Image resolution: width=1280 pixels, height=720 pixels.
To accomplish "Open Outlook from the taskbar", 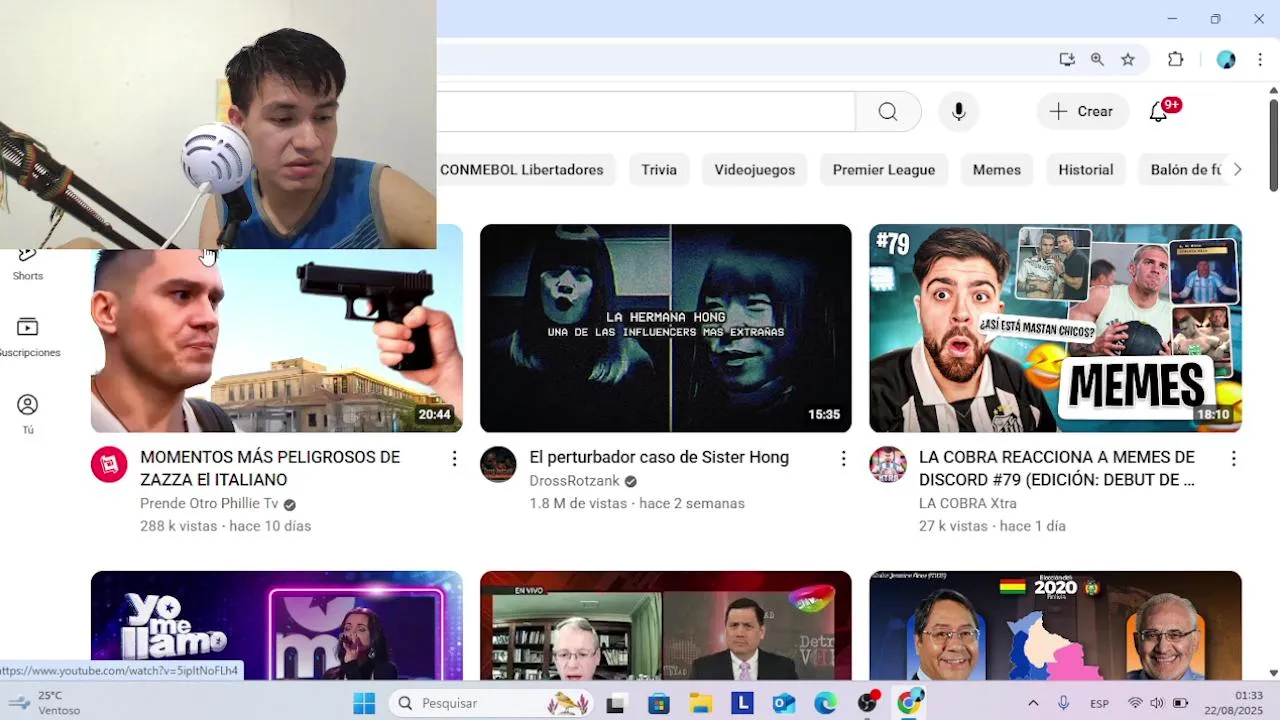I will [784, 704].
